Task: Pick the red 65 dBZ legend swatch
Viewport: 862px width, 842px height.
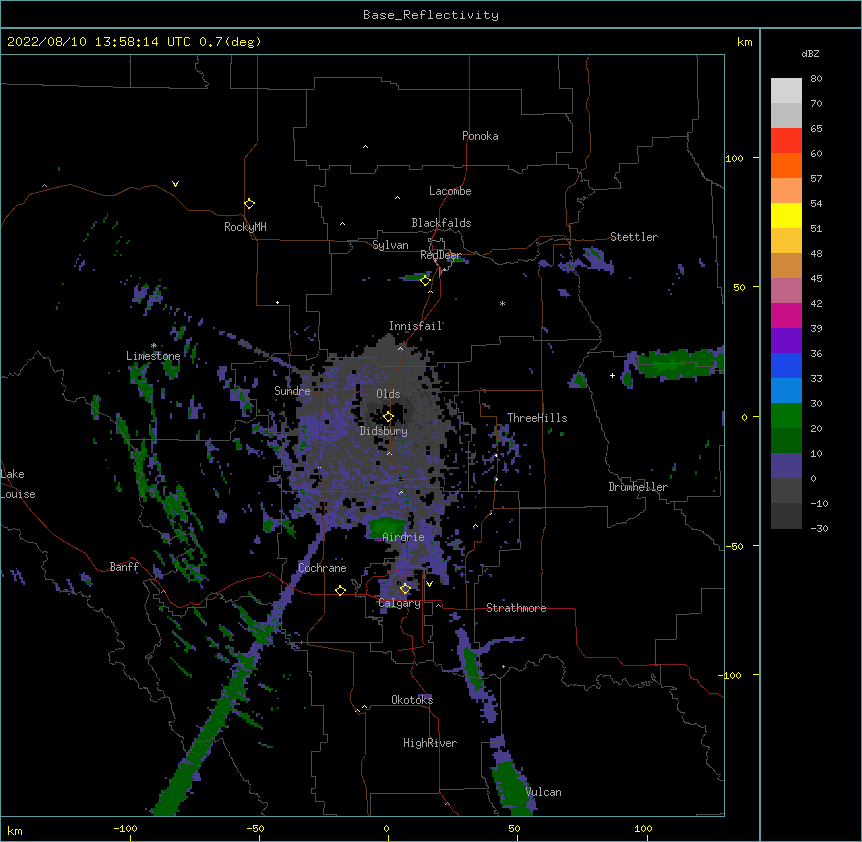Action: tap(786, 140)
